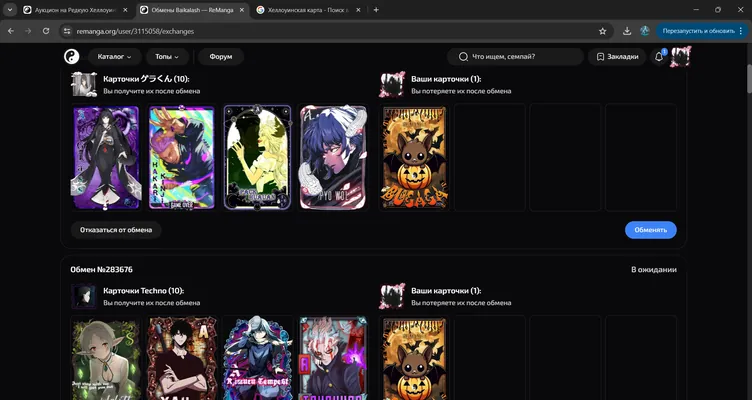Go back with the browser arrow

point(11,31)
